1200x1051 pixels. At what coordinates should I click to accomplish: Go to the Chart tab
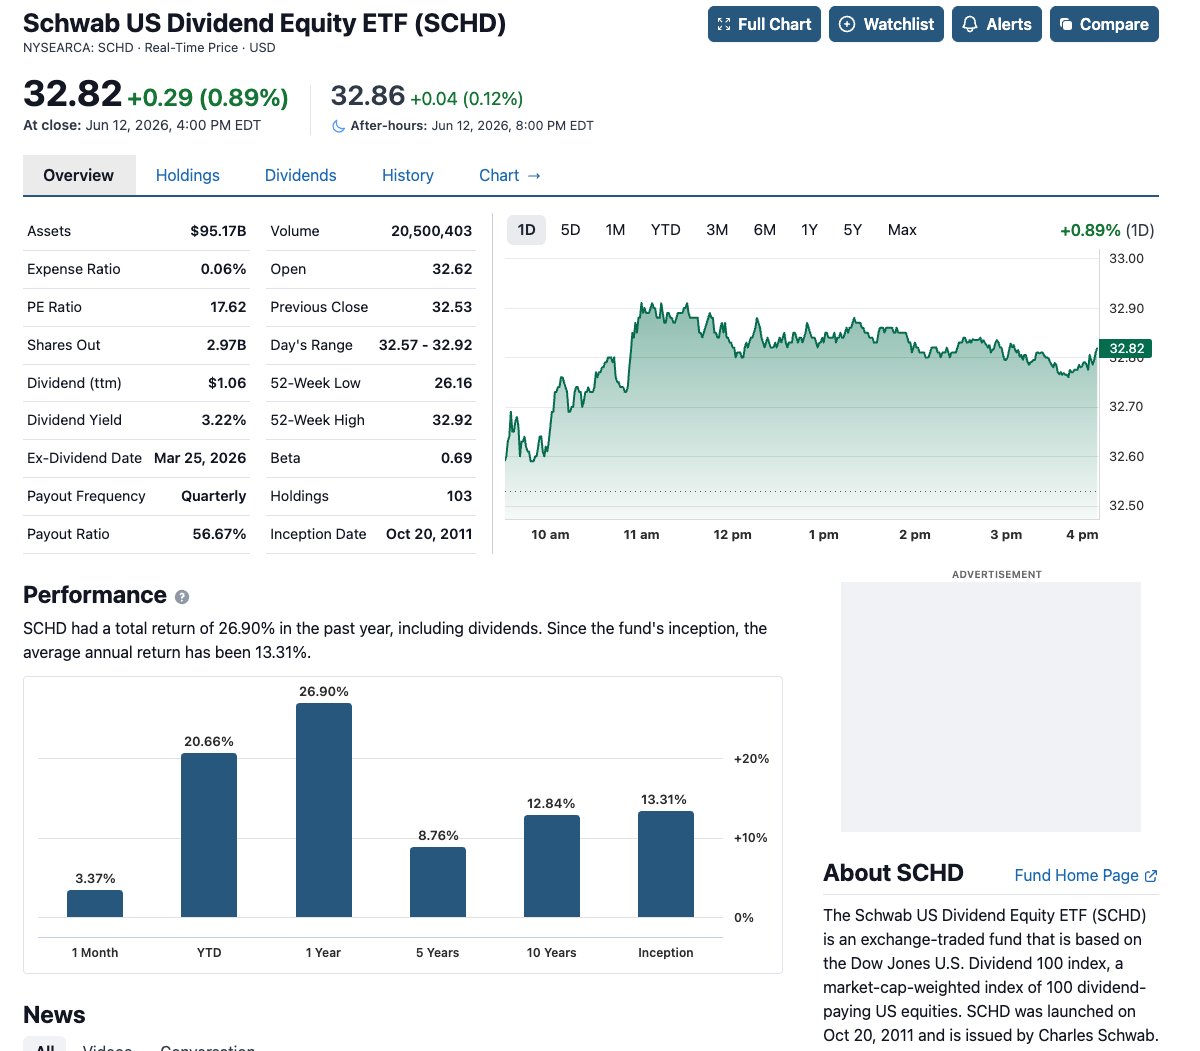tap(510, 175)
